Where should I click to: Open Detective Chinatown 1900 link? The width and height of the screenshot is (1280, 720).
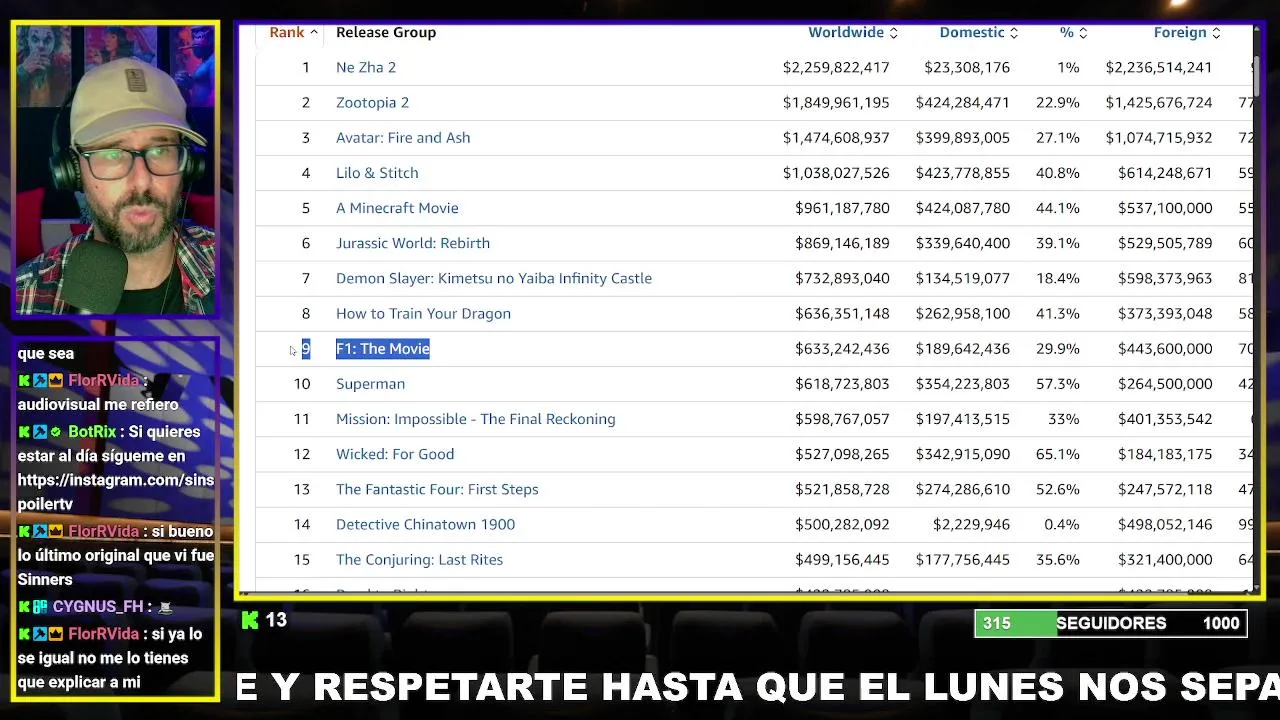425,524
